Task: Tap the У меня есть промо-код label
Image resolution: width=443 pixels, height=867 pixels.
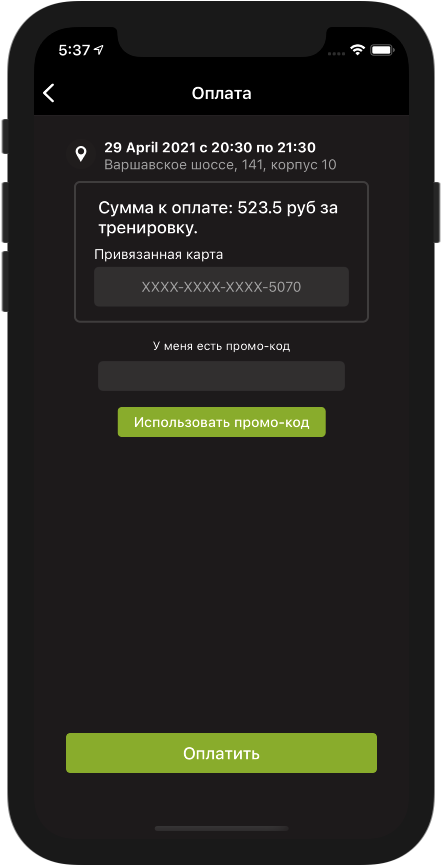Action: pos(221,346)
